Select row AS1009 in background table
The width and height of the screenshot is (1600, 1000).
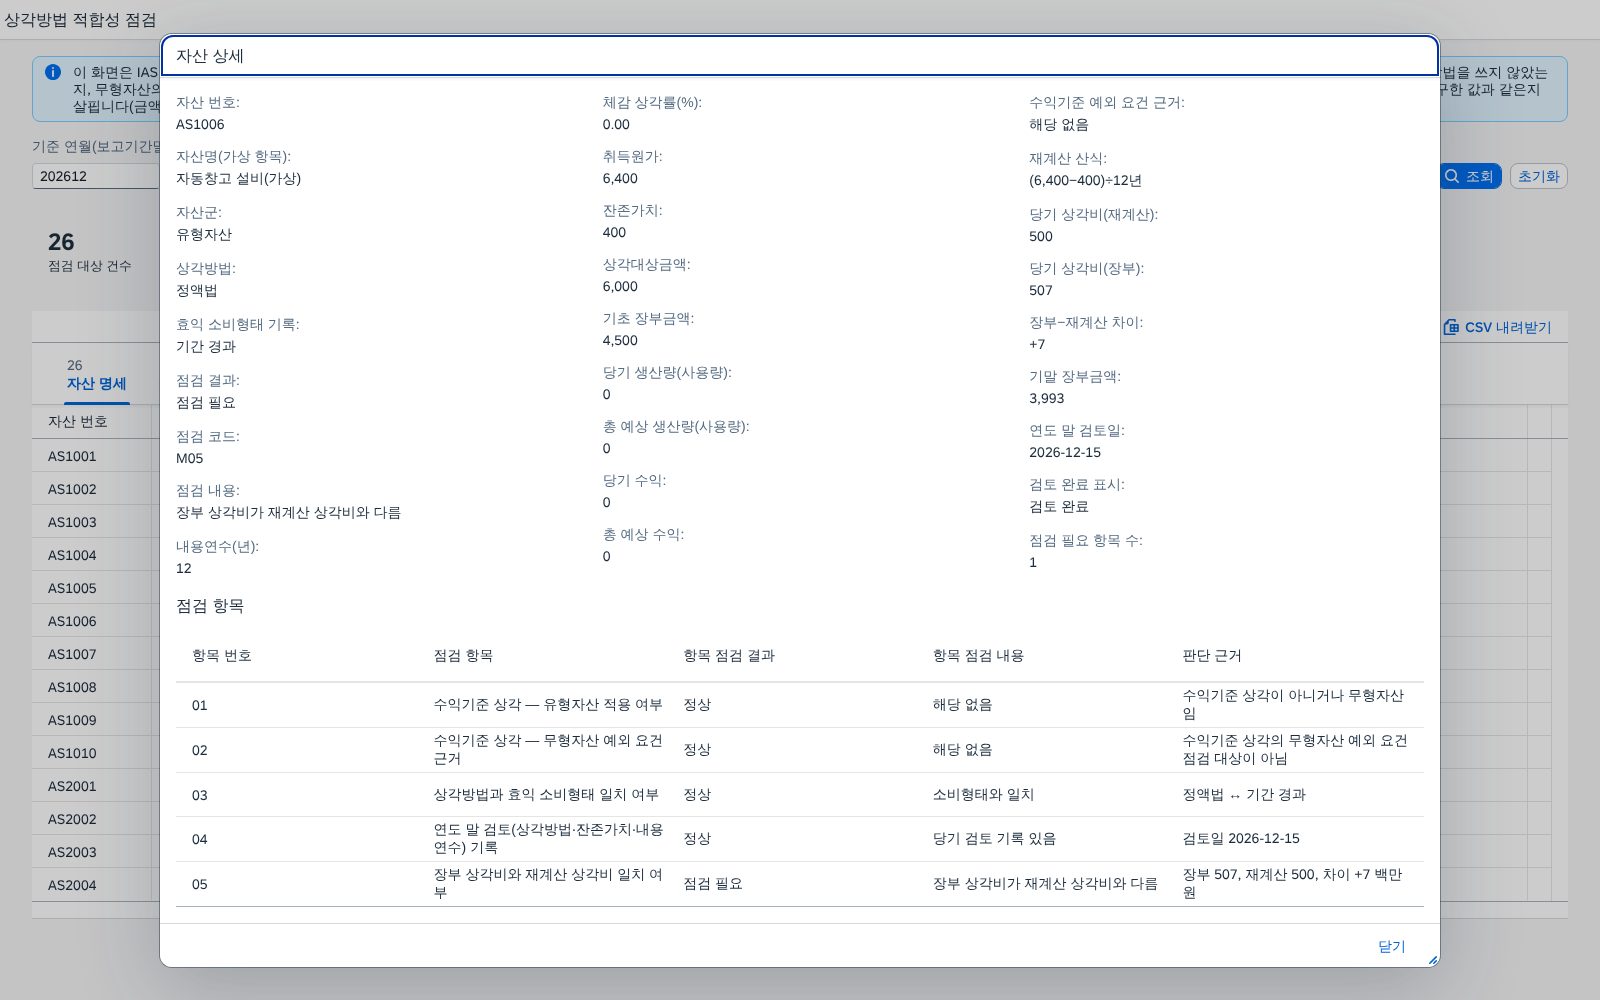click(95, 720)
